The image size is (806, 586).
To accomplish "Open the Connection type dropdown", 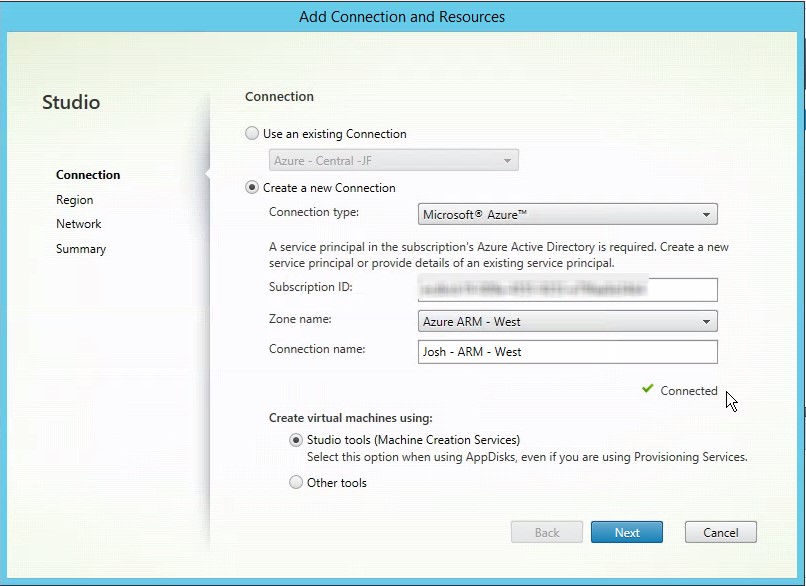I will tap(567, 214).
